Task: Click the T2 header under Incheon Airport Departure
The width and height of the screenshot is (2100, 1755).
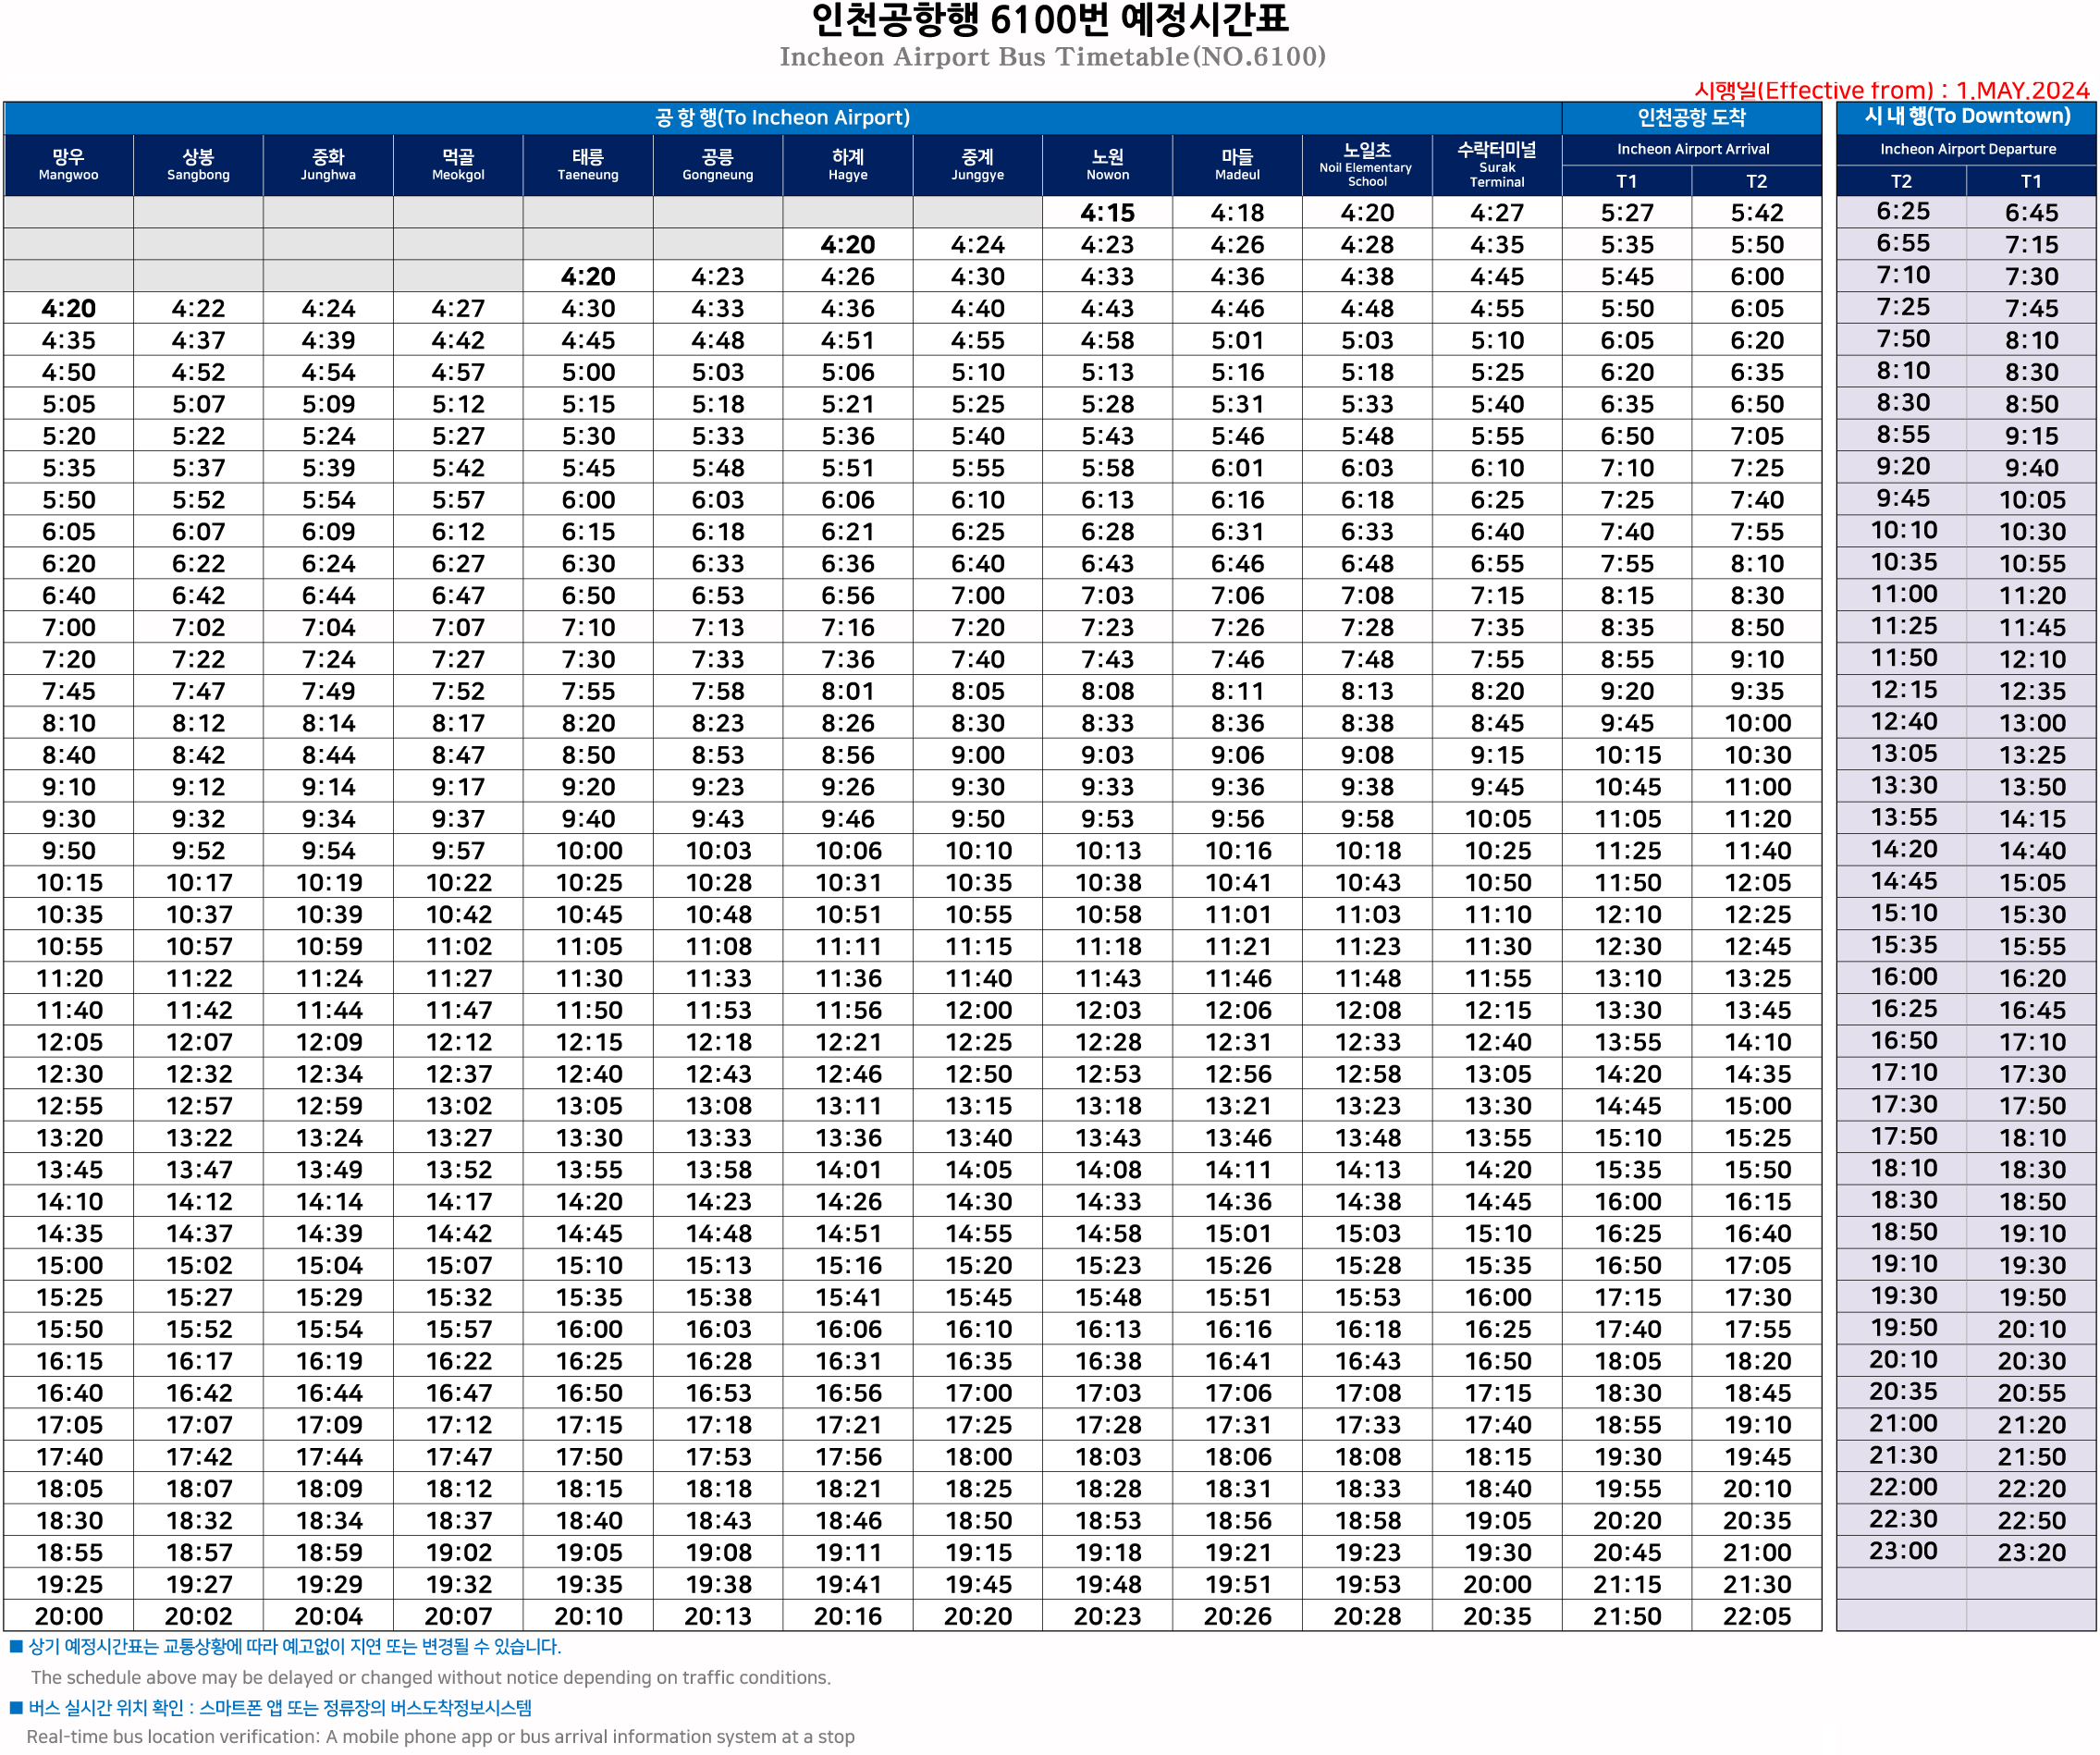Action: click(x=1901, y=181)
